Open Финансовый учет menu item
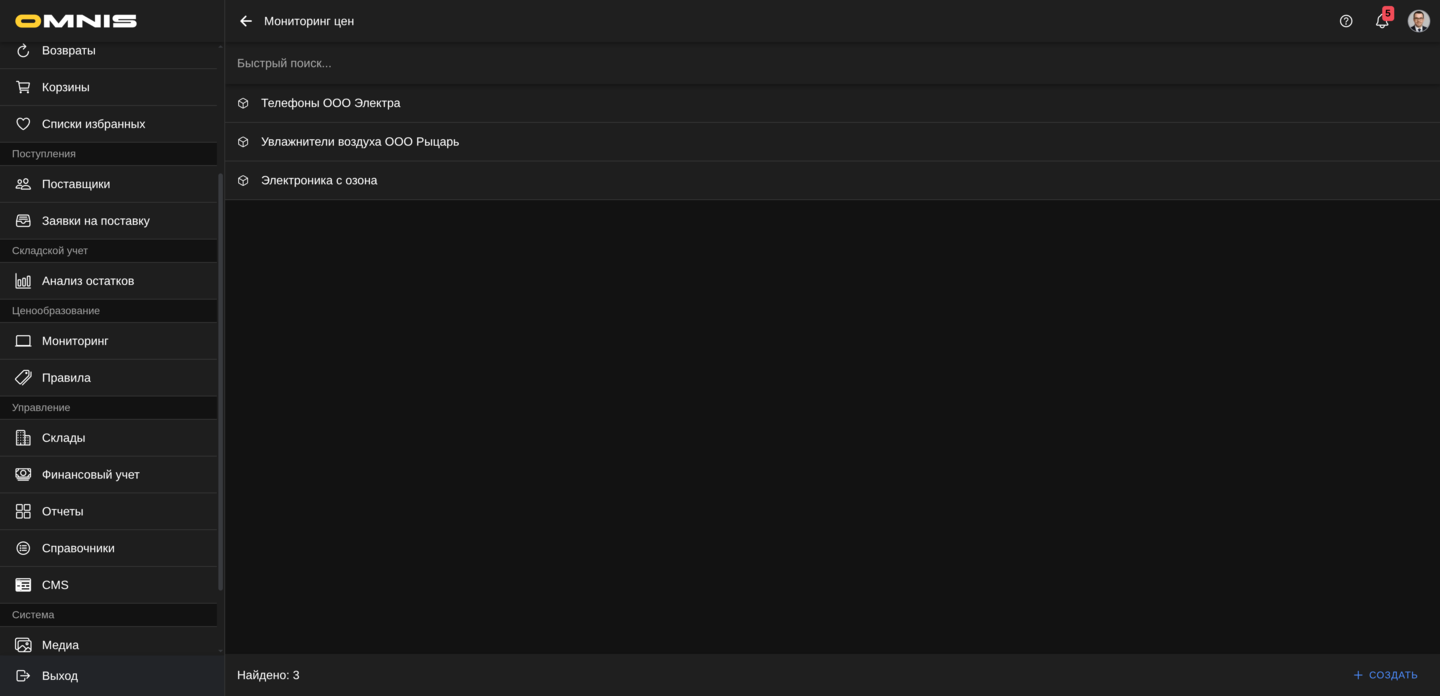 [x=91, y=475]
